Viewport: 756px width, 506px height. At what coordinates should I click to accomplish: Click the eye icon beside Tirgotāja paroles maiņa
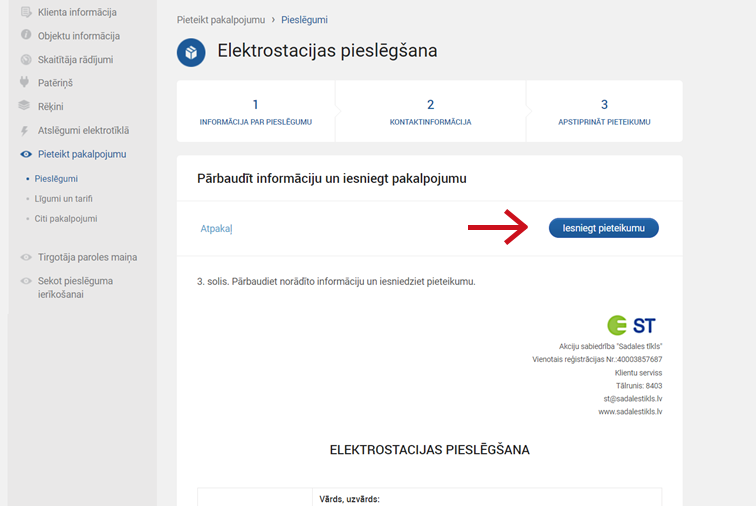[26, 257]
